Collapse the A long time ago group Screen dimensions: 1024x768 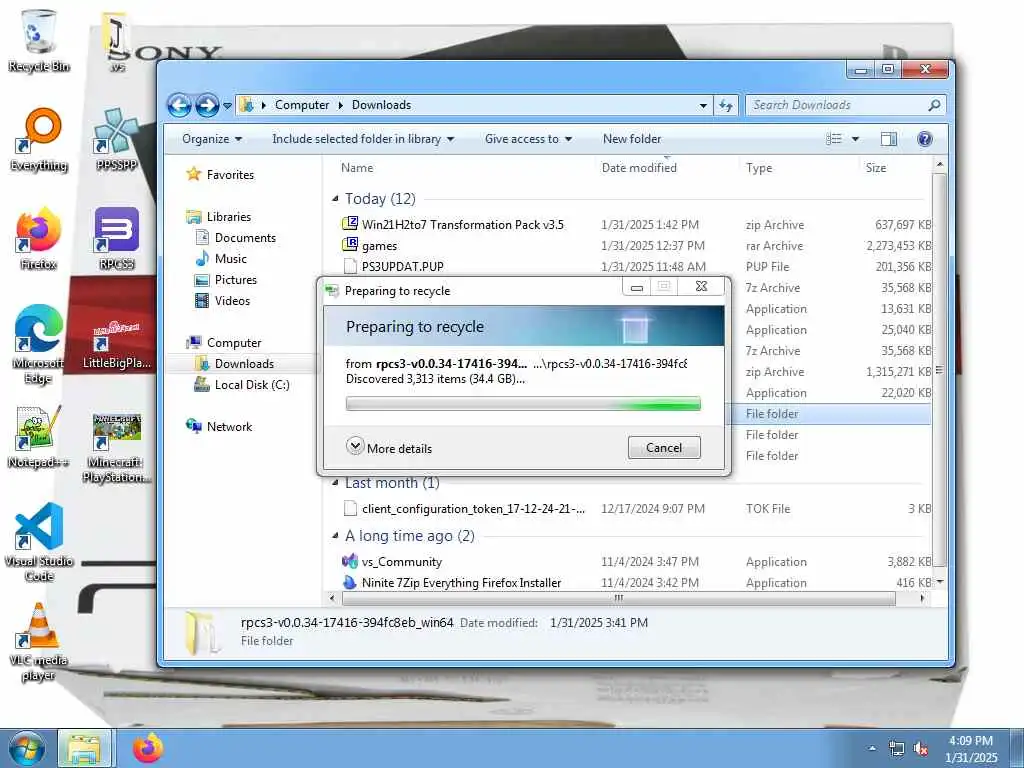(x=335, y=536)
